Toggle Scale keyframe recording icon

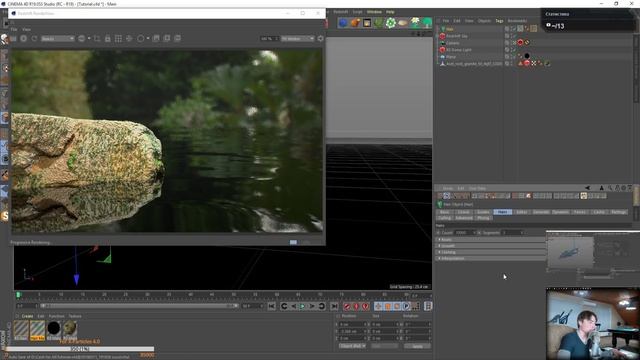coord(388,306)
